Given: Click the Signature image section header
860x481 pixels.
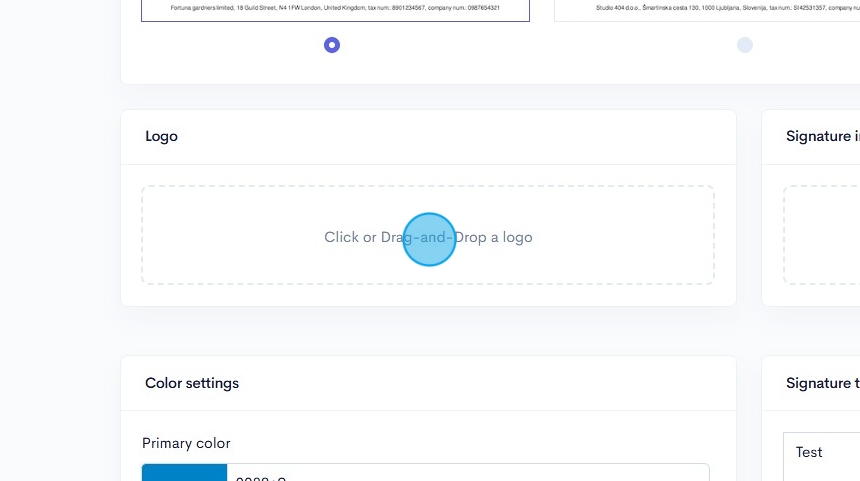Looking at the screenshot, I should pos(822,136).
